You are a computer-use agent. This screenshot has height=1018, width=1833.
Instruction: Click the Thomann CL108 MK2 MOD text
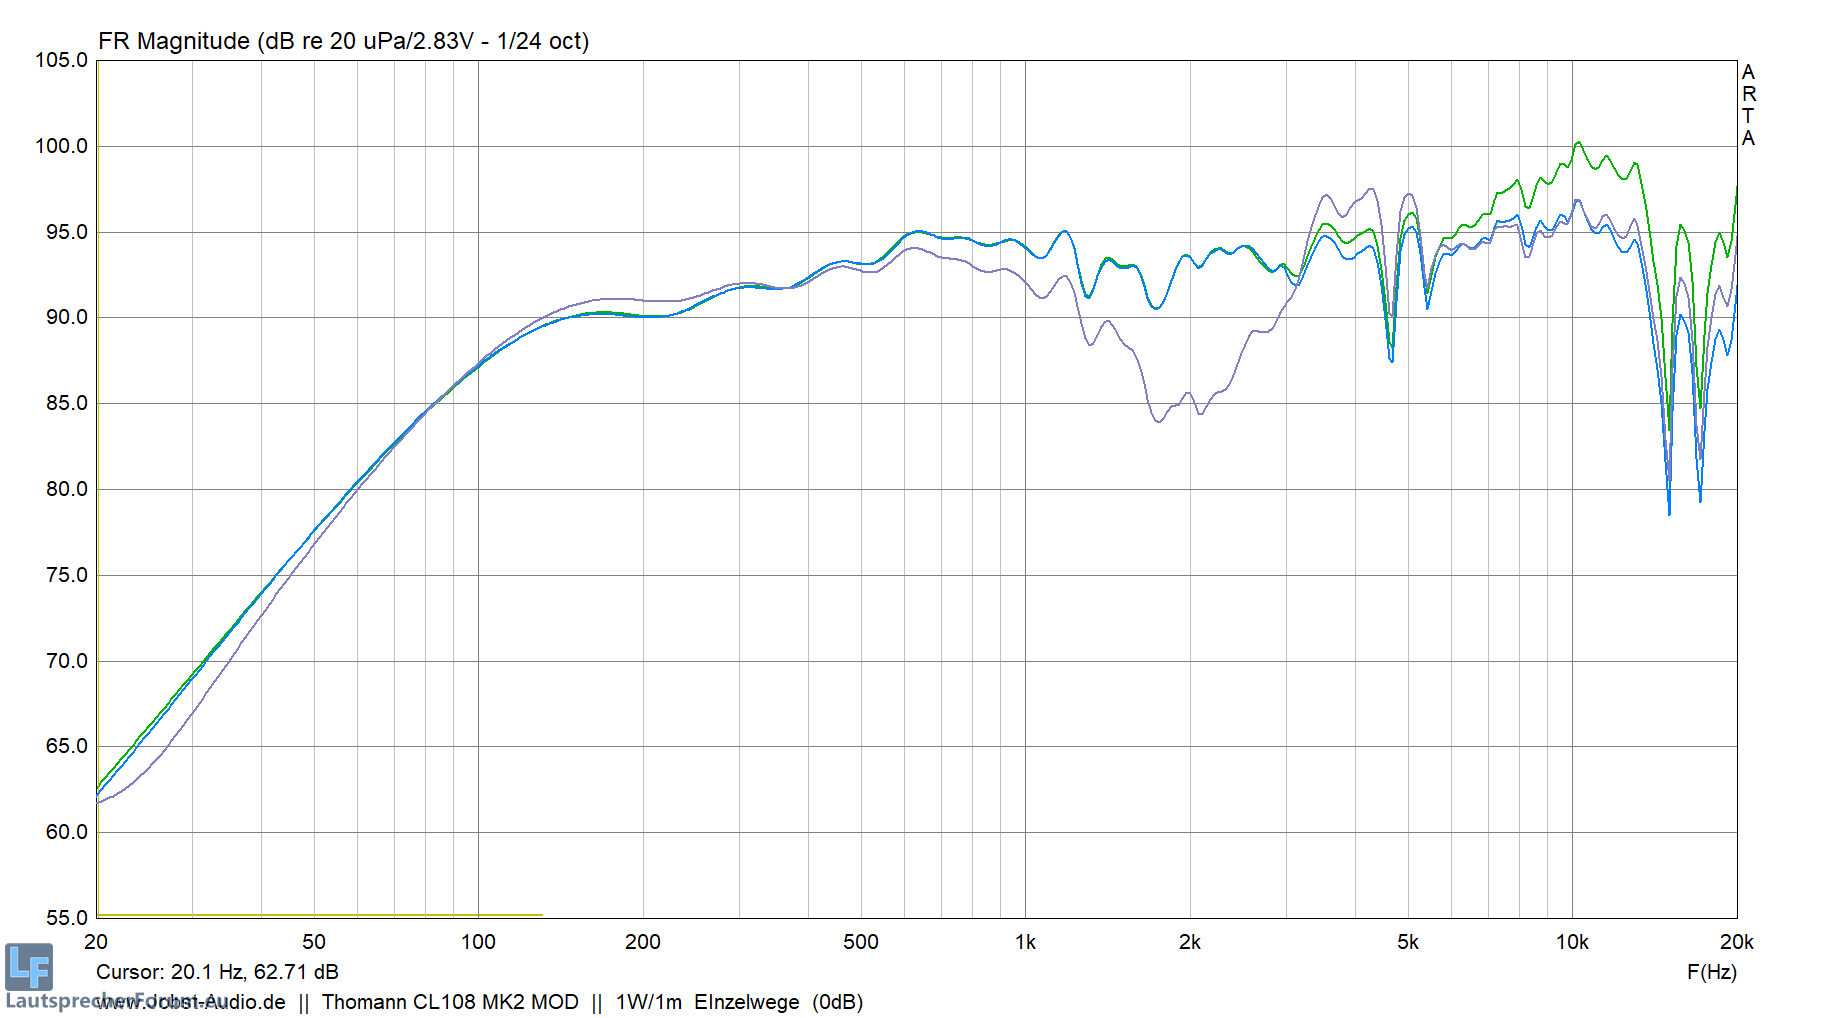pos(450,1002)
